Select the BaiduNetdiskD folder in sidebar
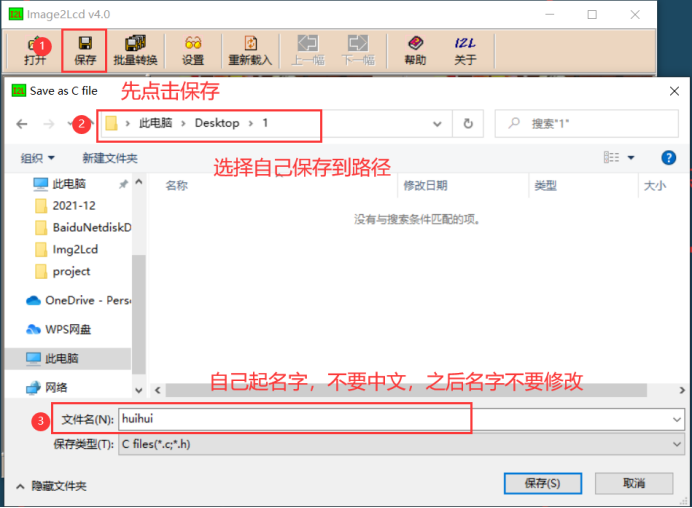 82,227
